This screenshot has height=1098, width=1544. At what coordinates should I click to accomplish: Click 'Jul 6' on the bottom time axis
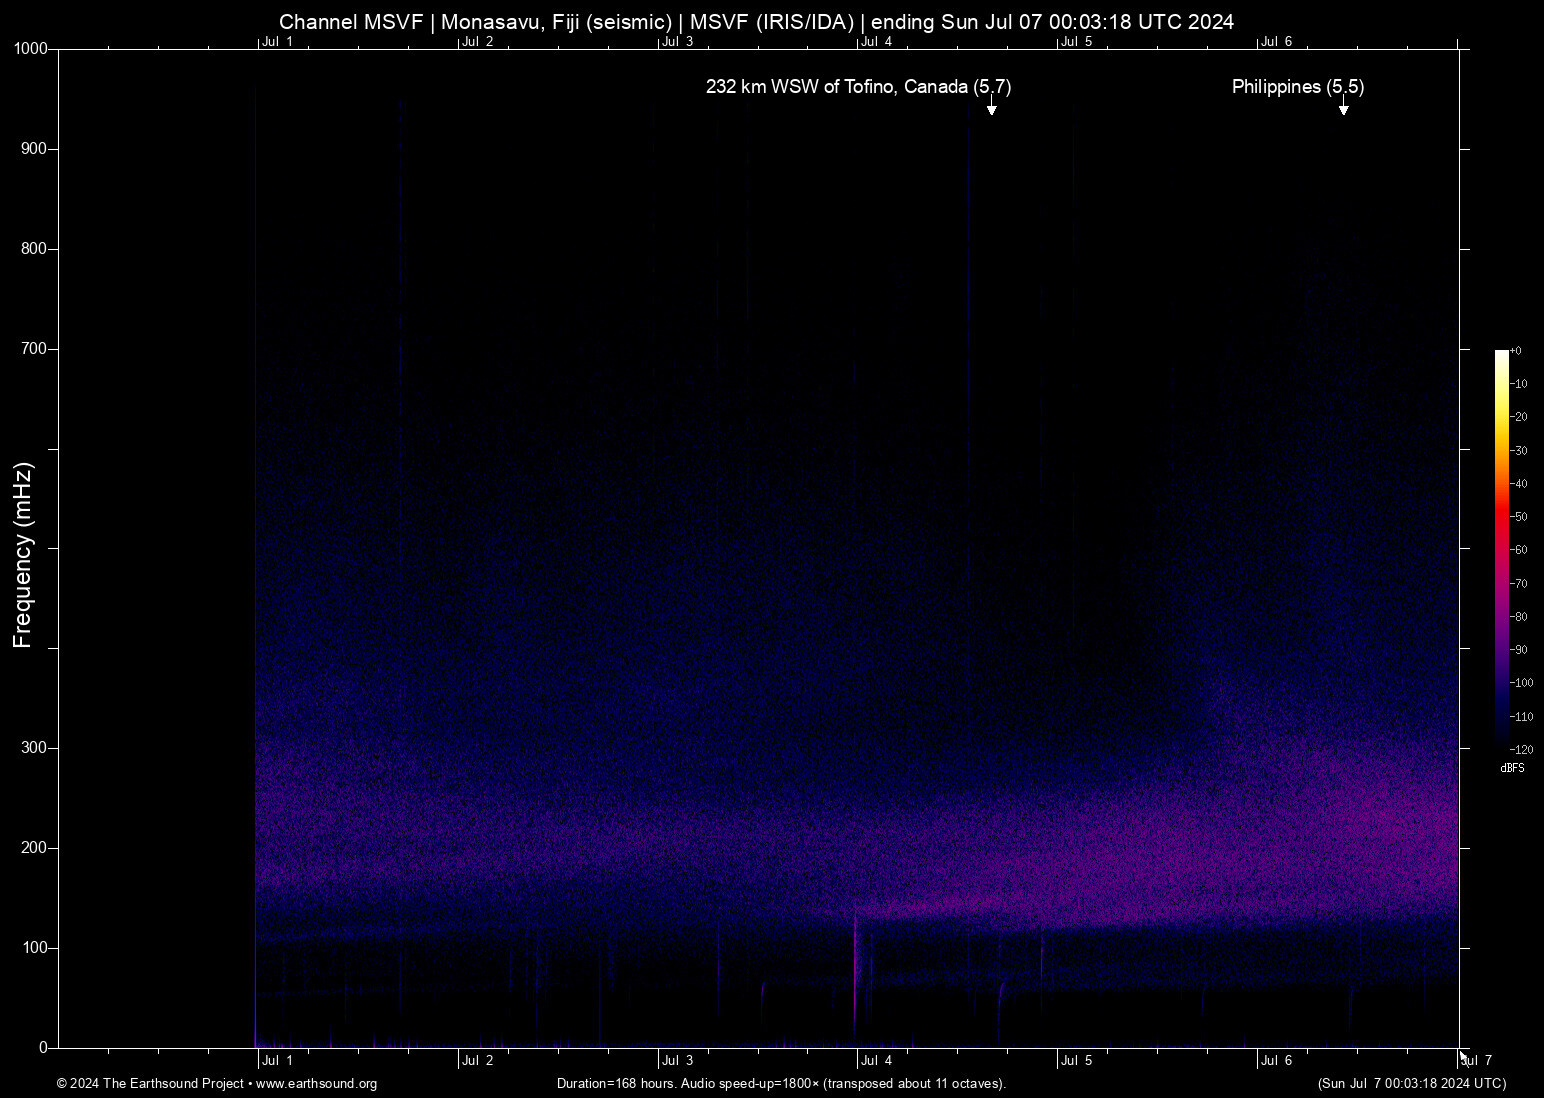1277,1061
